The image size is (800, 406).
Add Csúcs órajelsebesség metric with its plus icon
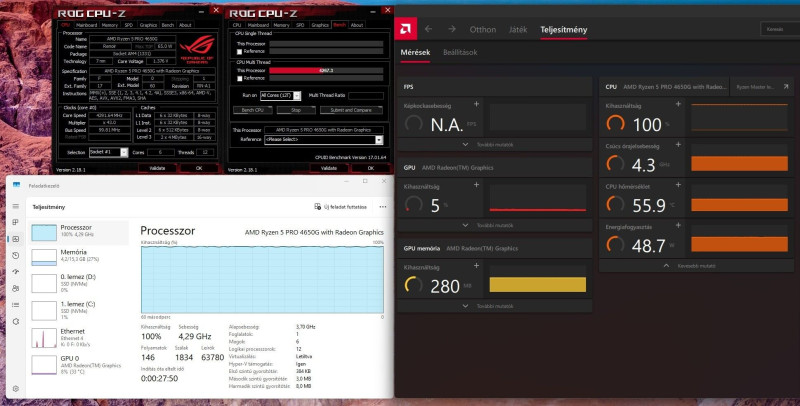point(678,144)
